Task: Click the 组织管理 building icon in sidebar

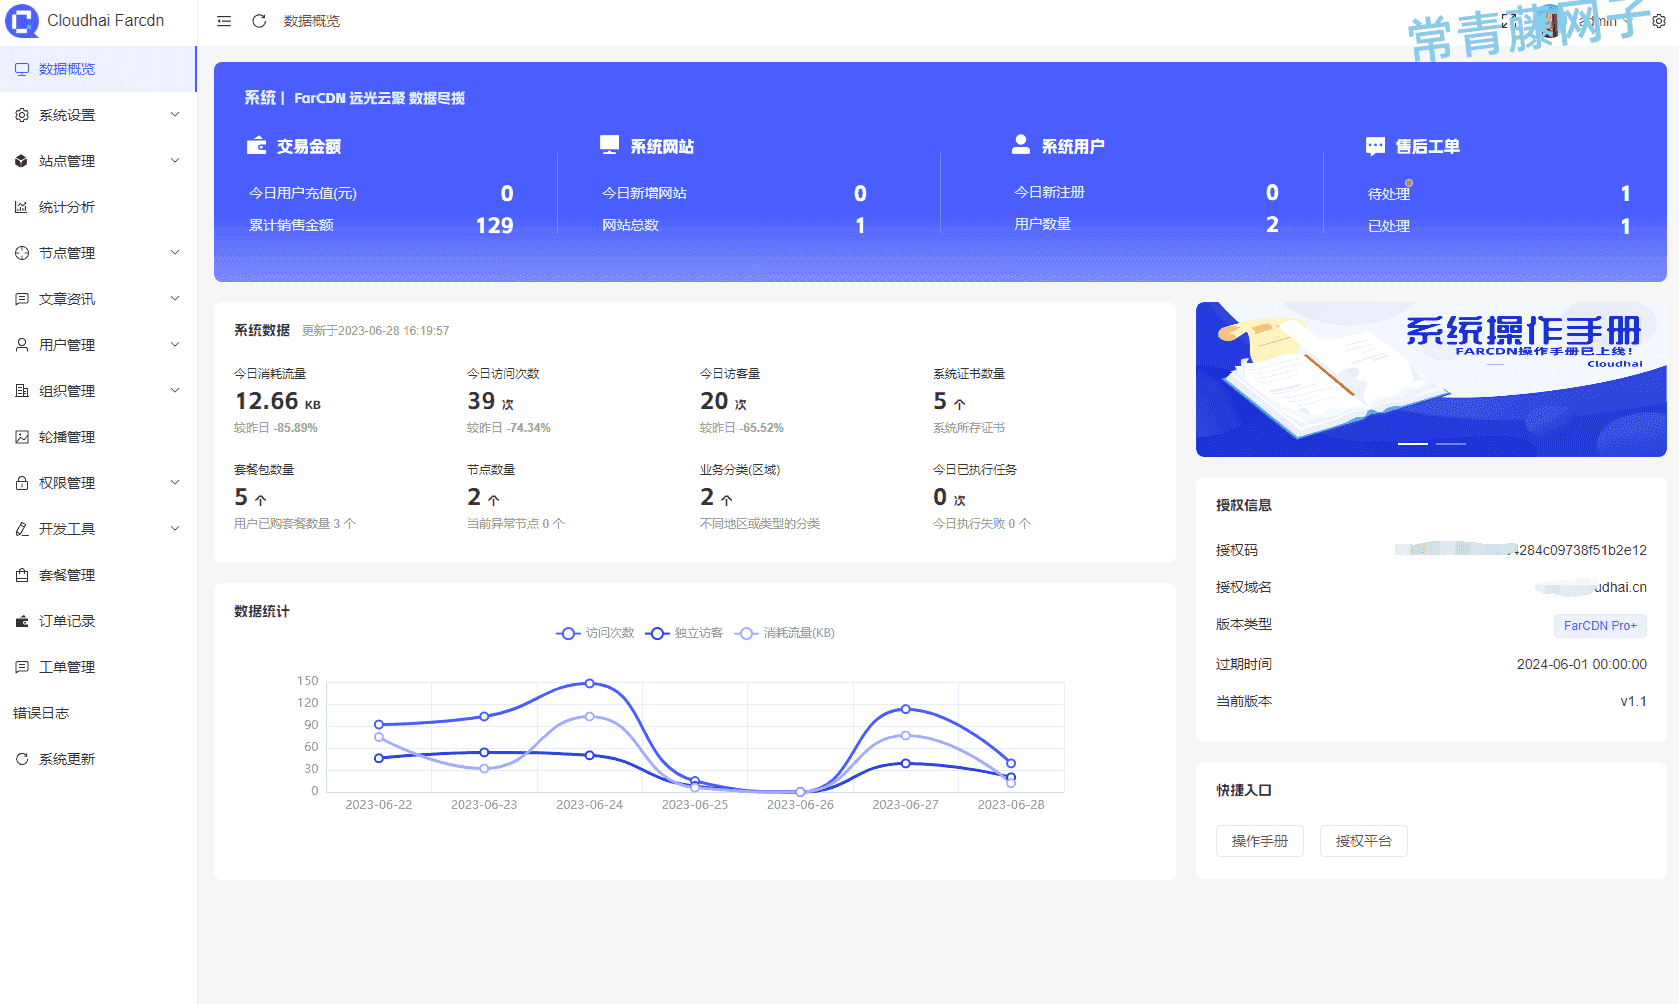Action: pyautogui.click(x=22, y=391)
